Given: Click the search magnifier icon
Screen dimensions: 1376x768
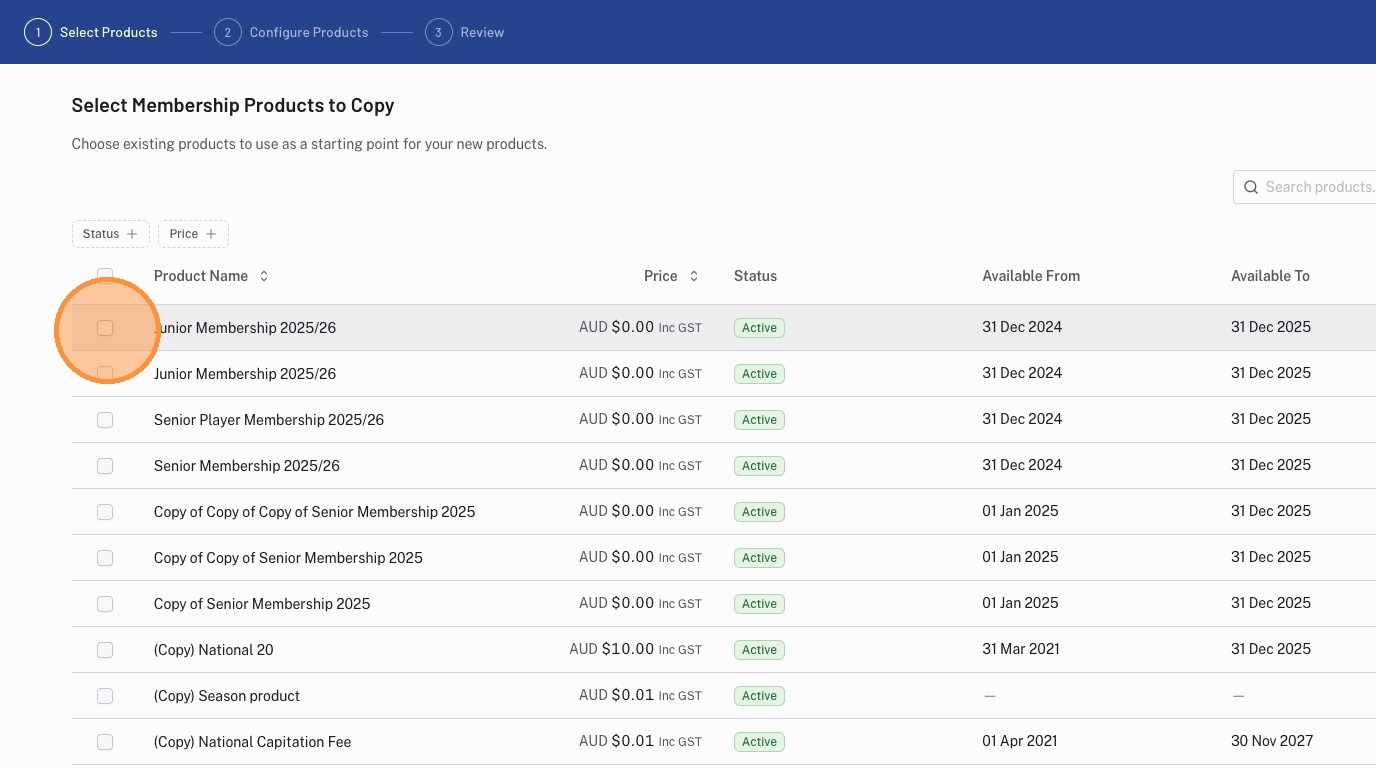Looking at the screenshot, I should coord(1251,187).
